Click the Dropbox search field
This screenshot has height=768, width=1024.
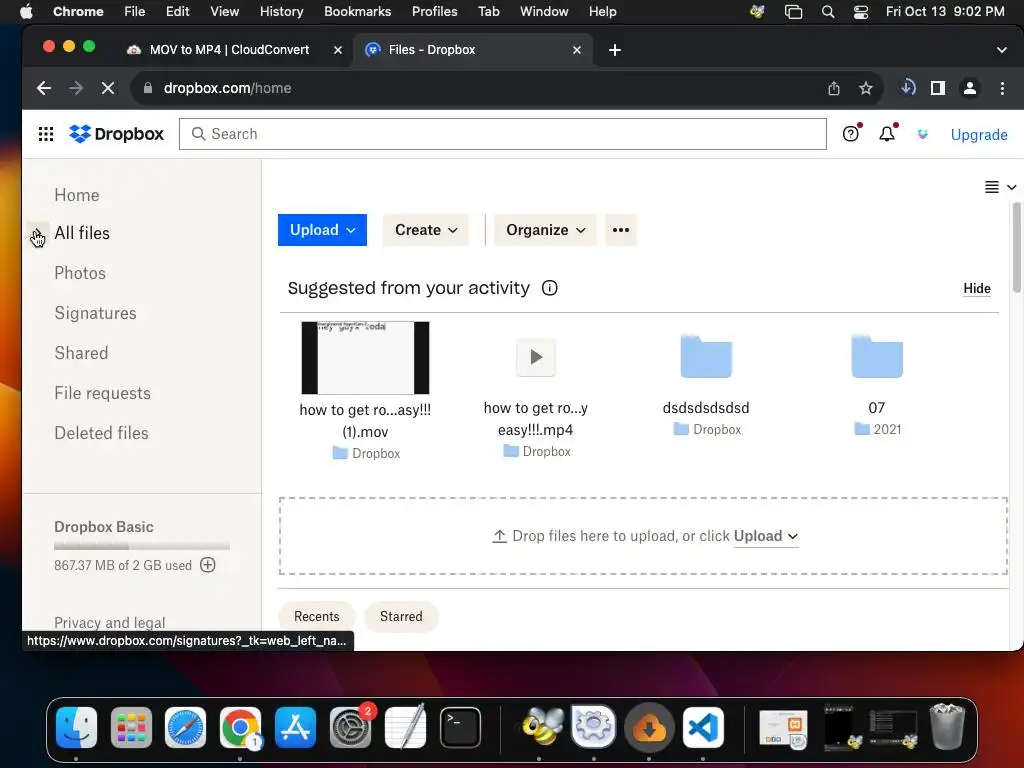(503, 134)
